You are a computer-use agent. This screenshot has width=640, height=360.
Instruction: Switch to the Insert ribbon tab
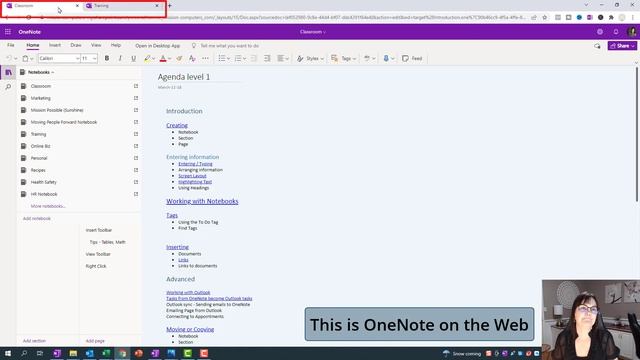coord(55,45)
